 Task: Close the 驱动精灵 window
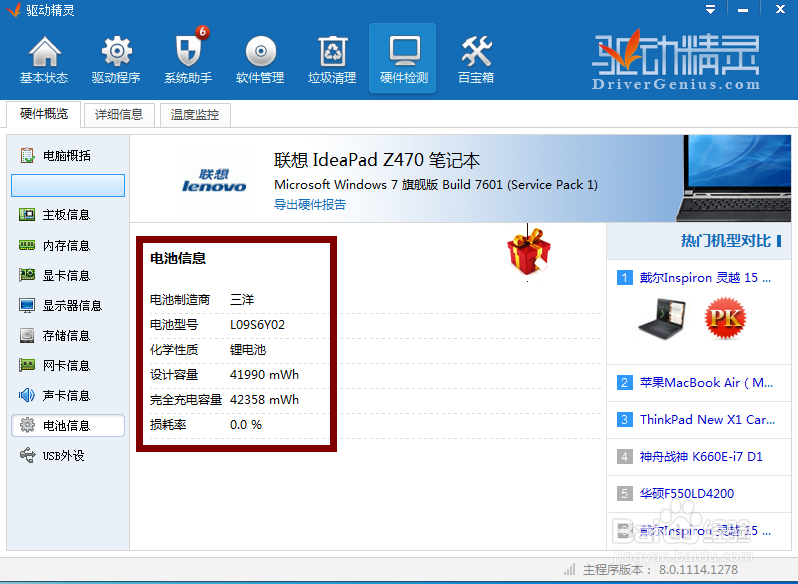tap(780, 9)
